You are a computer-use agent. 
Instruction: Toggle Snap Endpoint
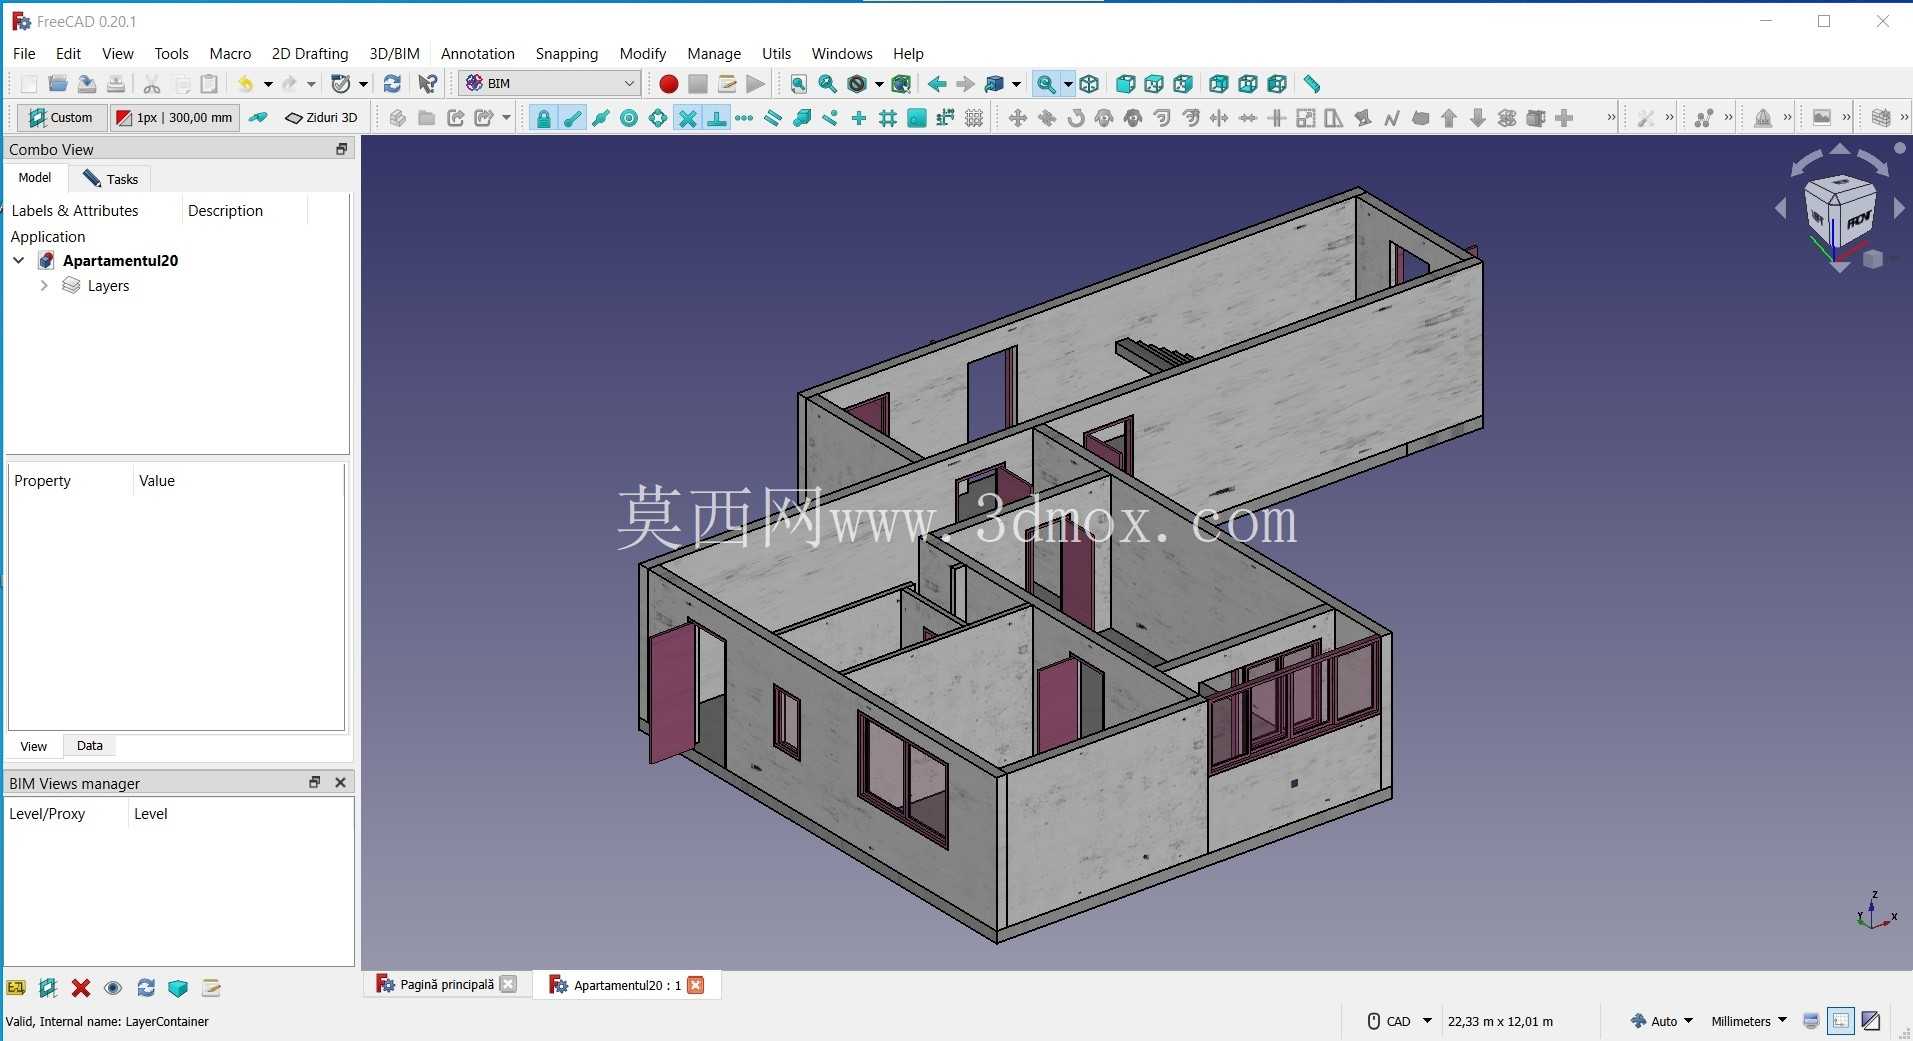pos(572,118)
